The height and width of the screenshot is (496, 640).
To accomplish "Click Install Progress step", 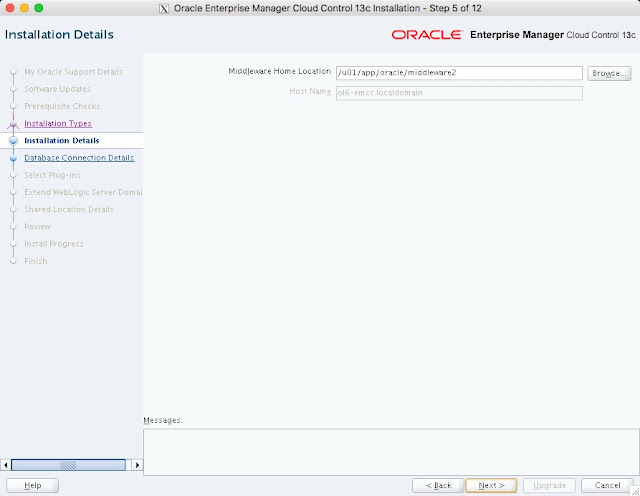I will click(54, 244).
